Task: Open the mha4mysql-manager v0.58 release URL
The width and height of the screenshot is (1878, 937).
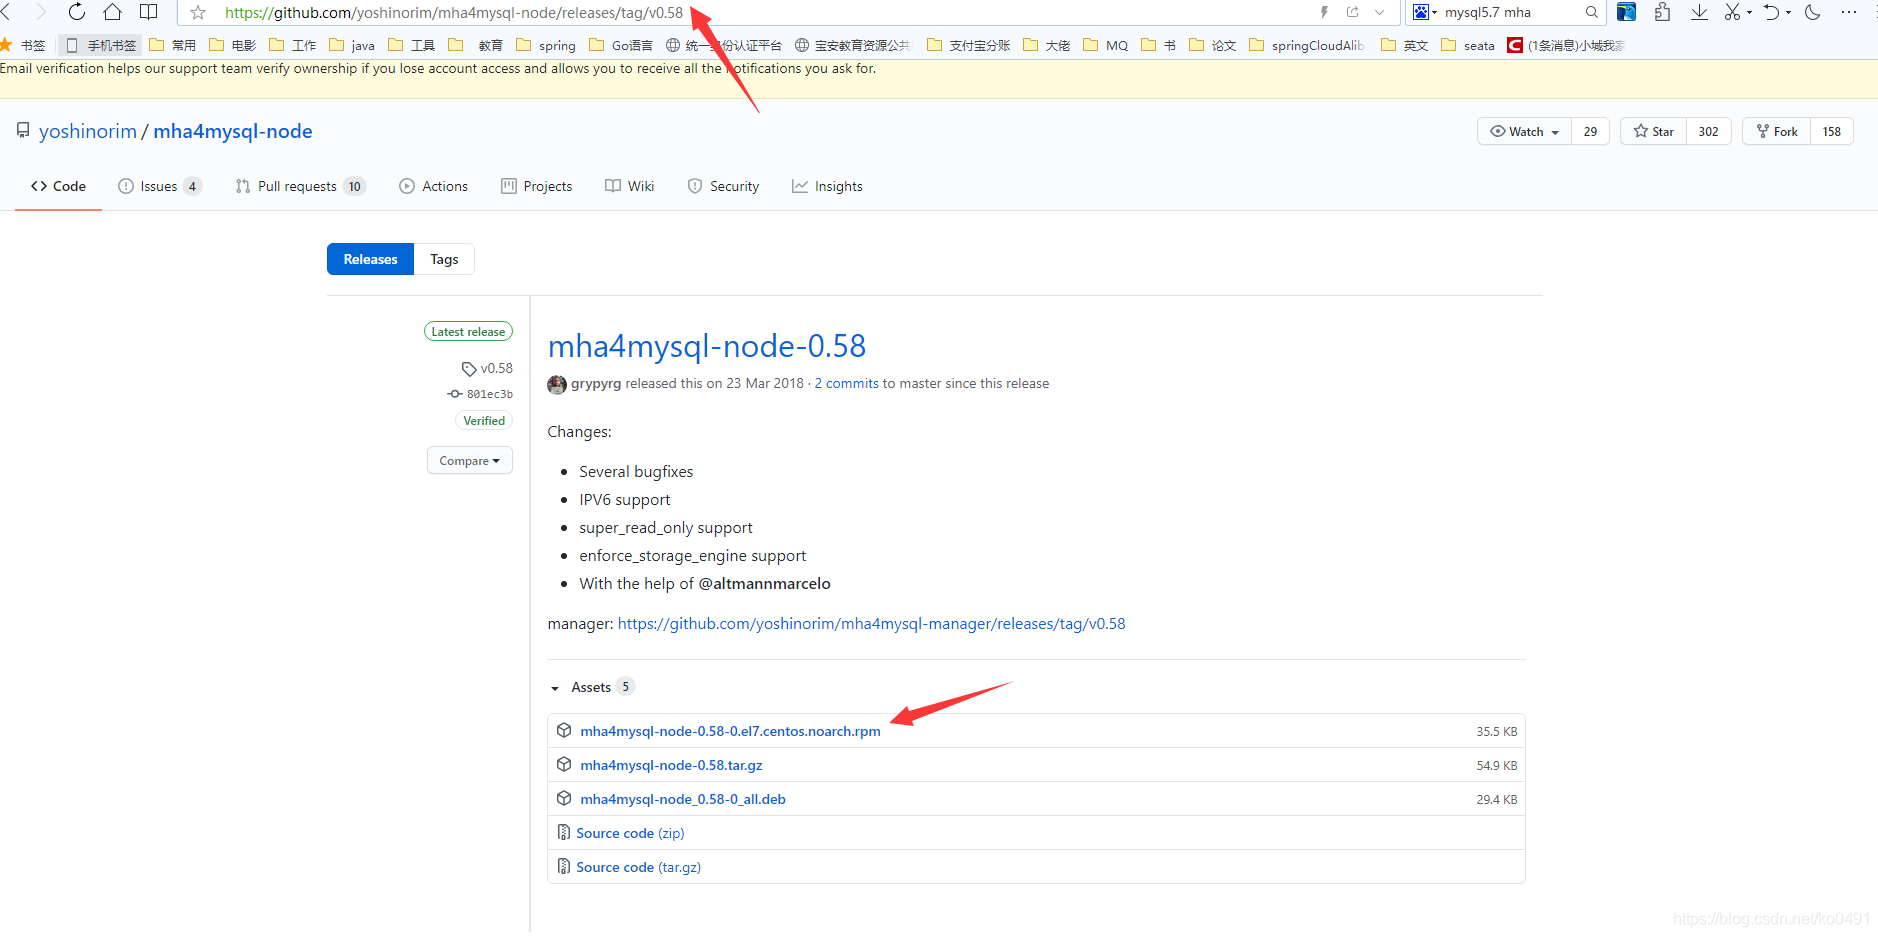Action: tap(871, 623)
